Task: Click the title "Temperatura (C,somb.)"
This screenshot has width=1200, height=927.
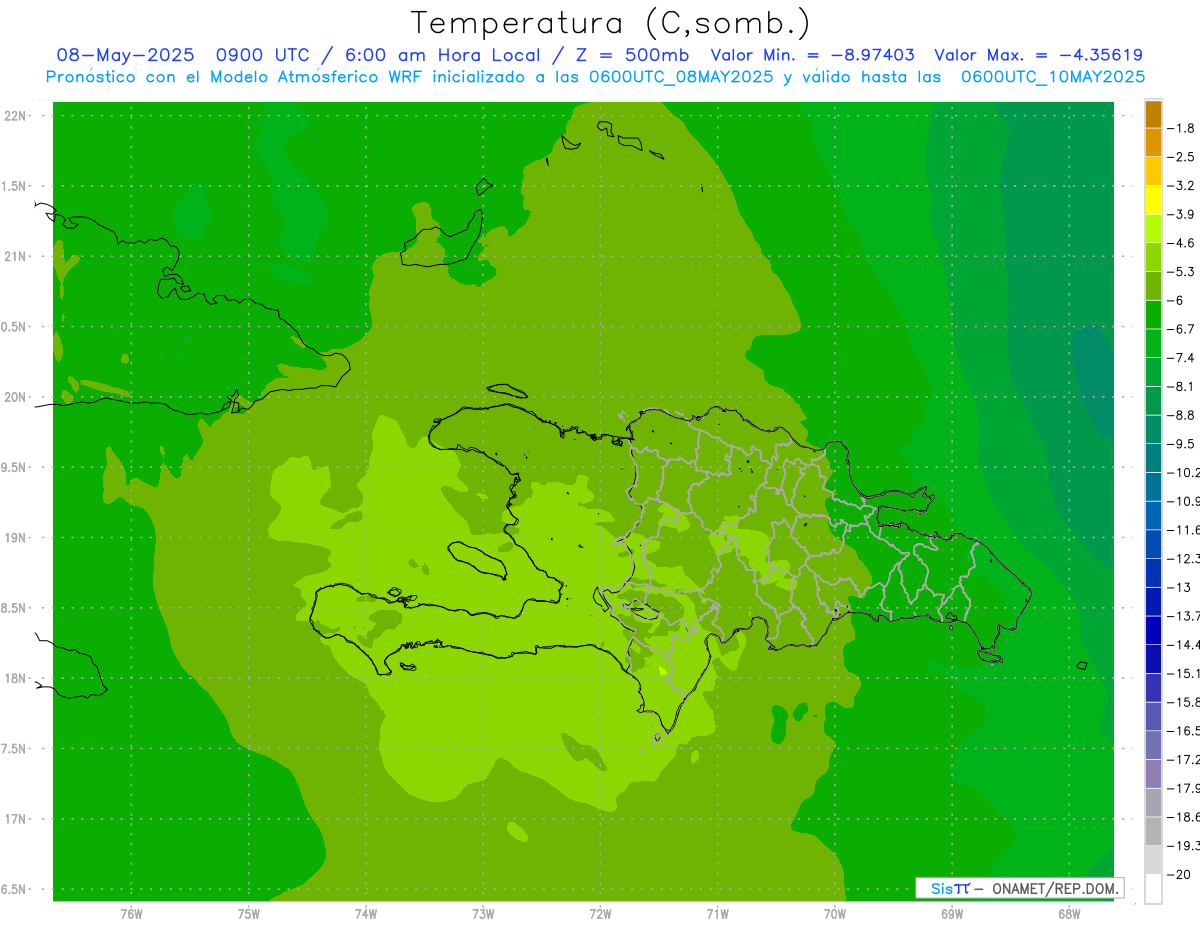Action: (610, 23)
